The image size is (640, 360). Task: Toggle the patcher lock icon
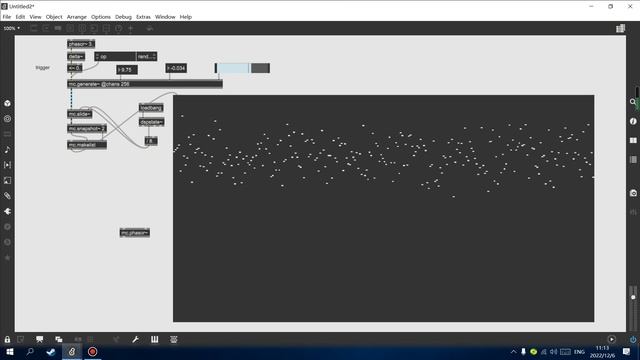tap(7, 339)
